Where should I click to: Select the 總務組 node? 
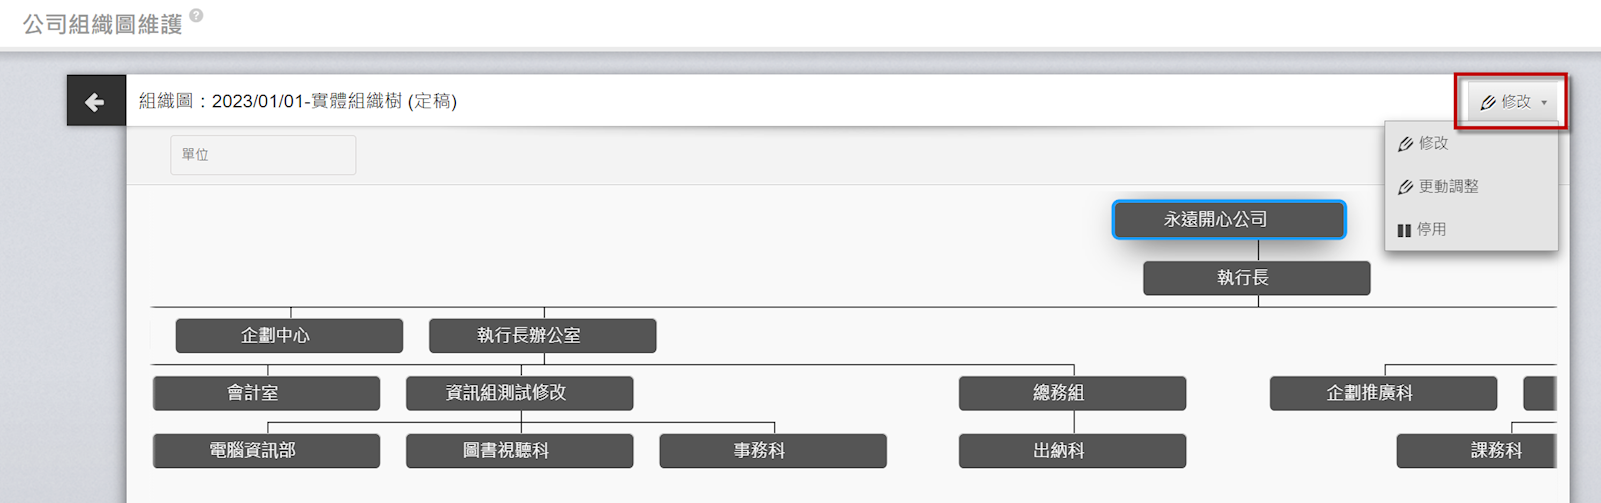point(1072,394)
